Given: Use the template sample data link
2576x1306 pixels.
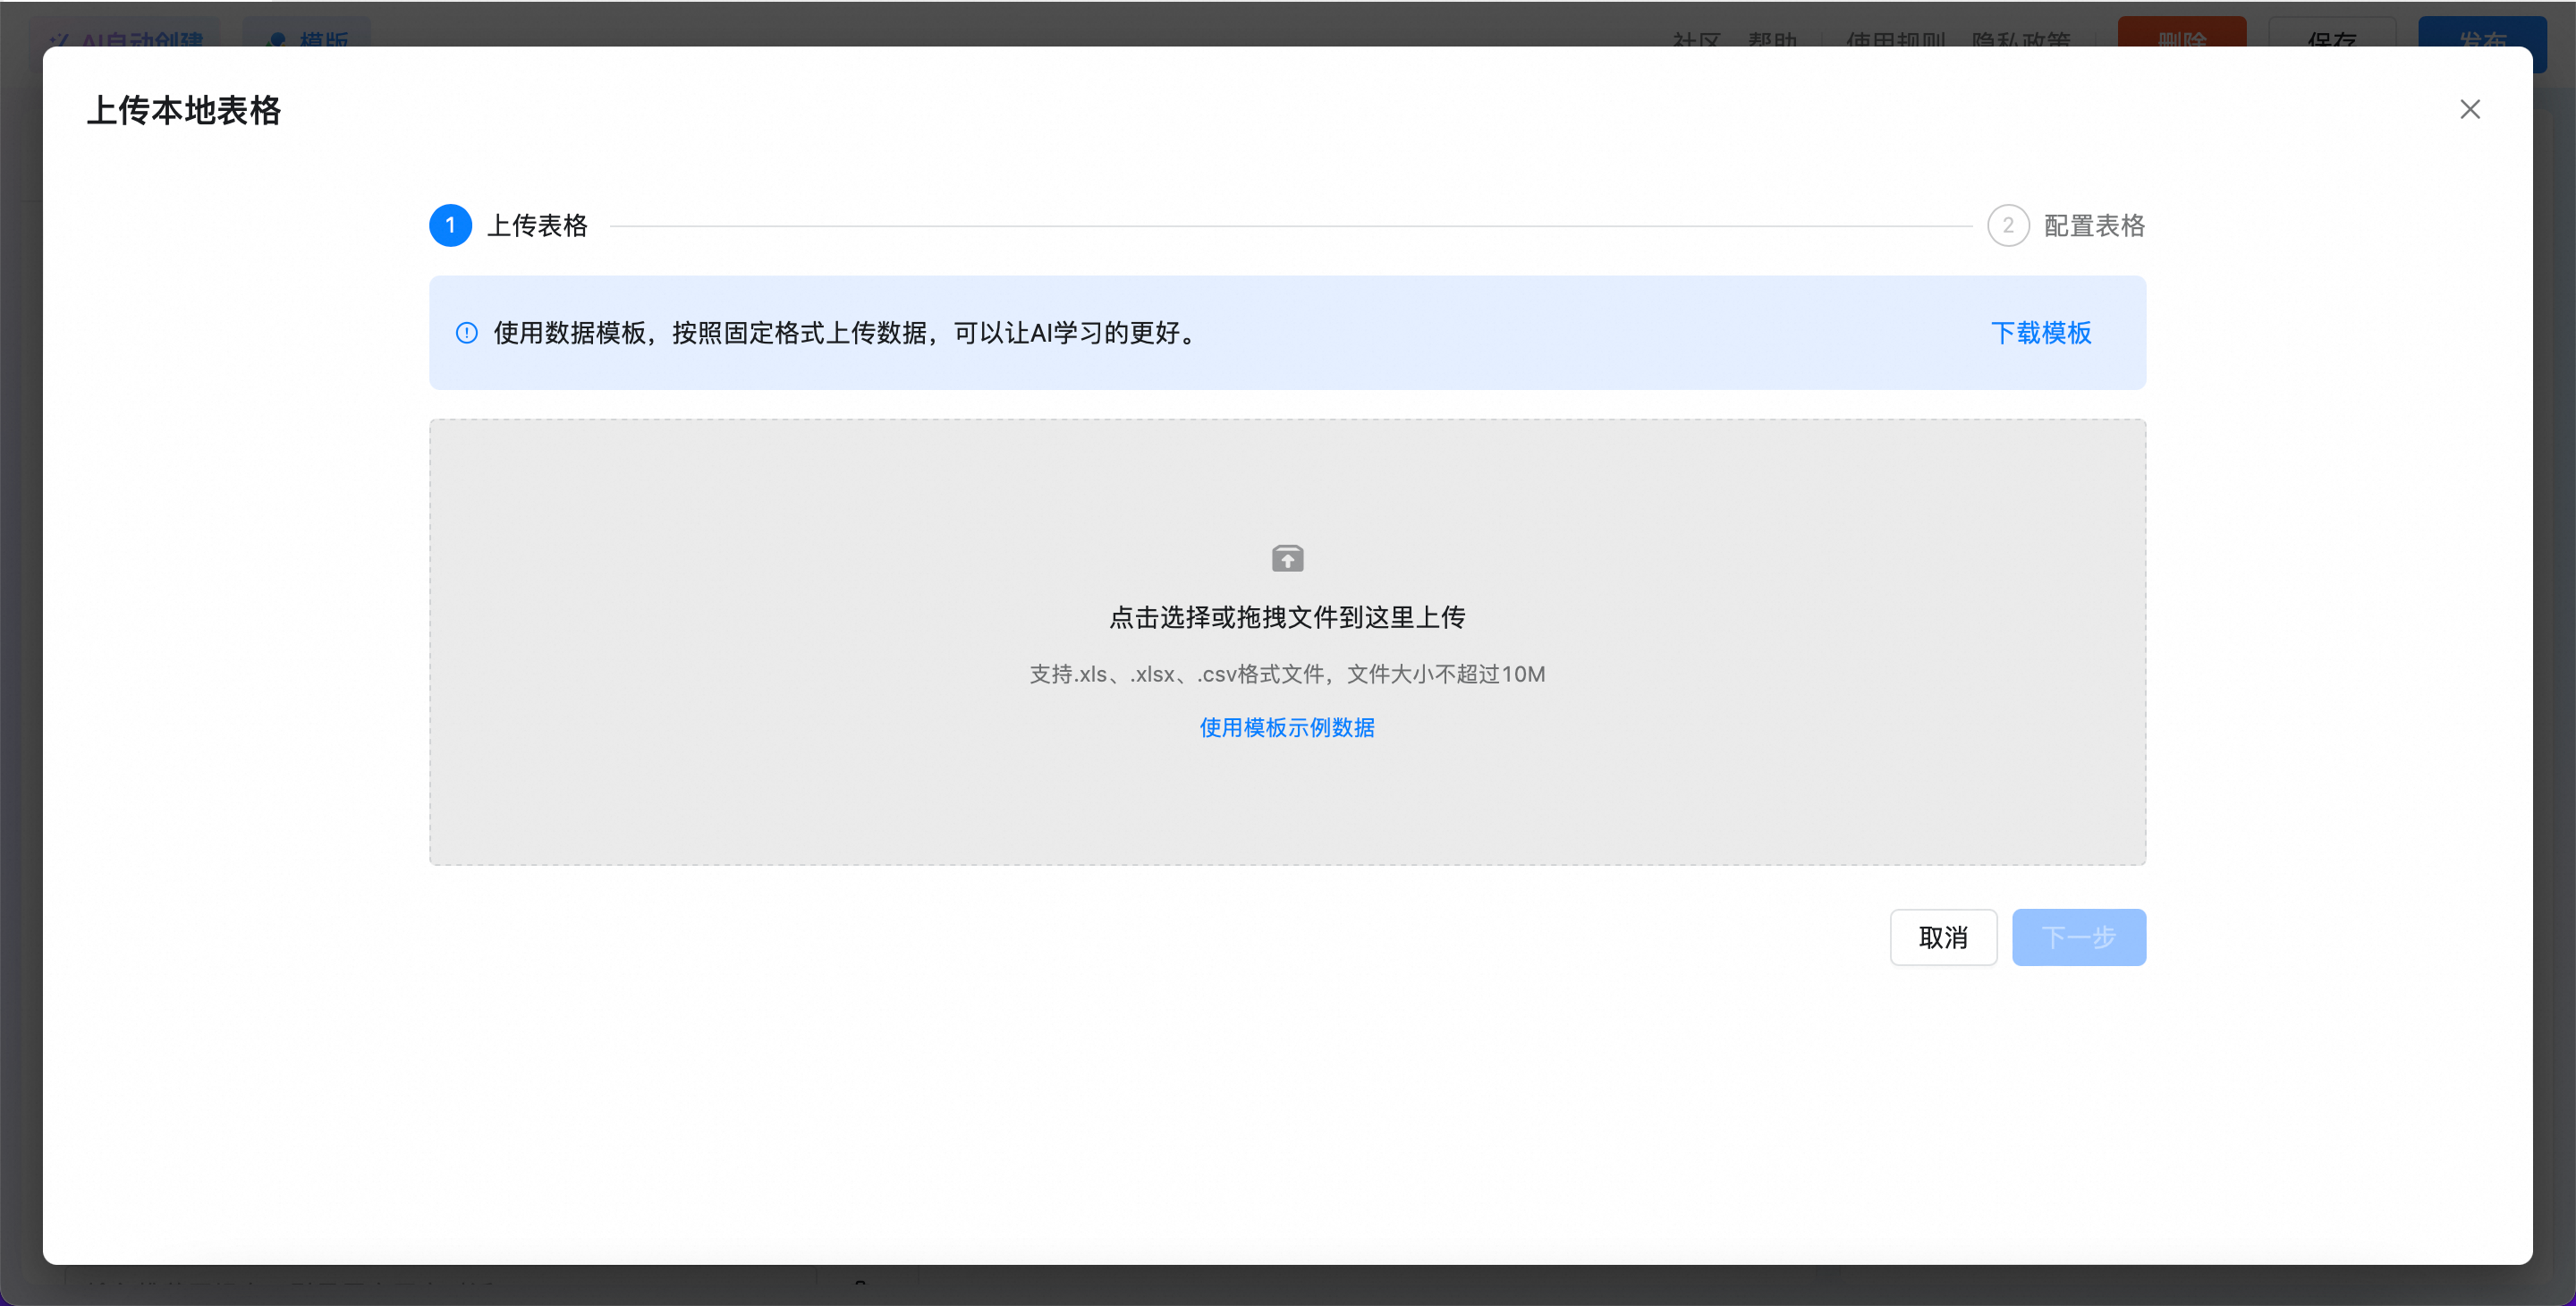Looking at the screenshot, I should 1287,727.
